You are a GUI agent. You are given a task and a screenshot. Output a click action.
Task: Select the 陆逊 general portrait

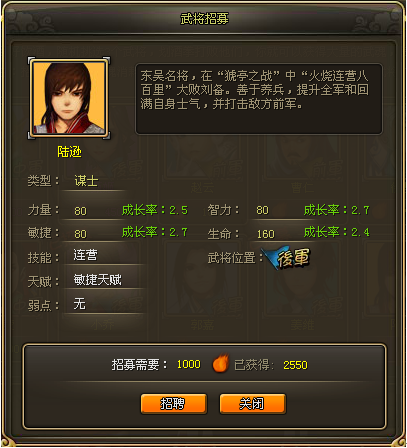(x=69, y=98)
